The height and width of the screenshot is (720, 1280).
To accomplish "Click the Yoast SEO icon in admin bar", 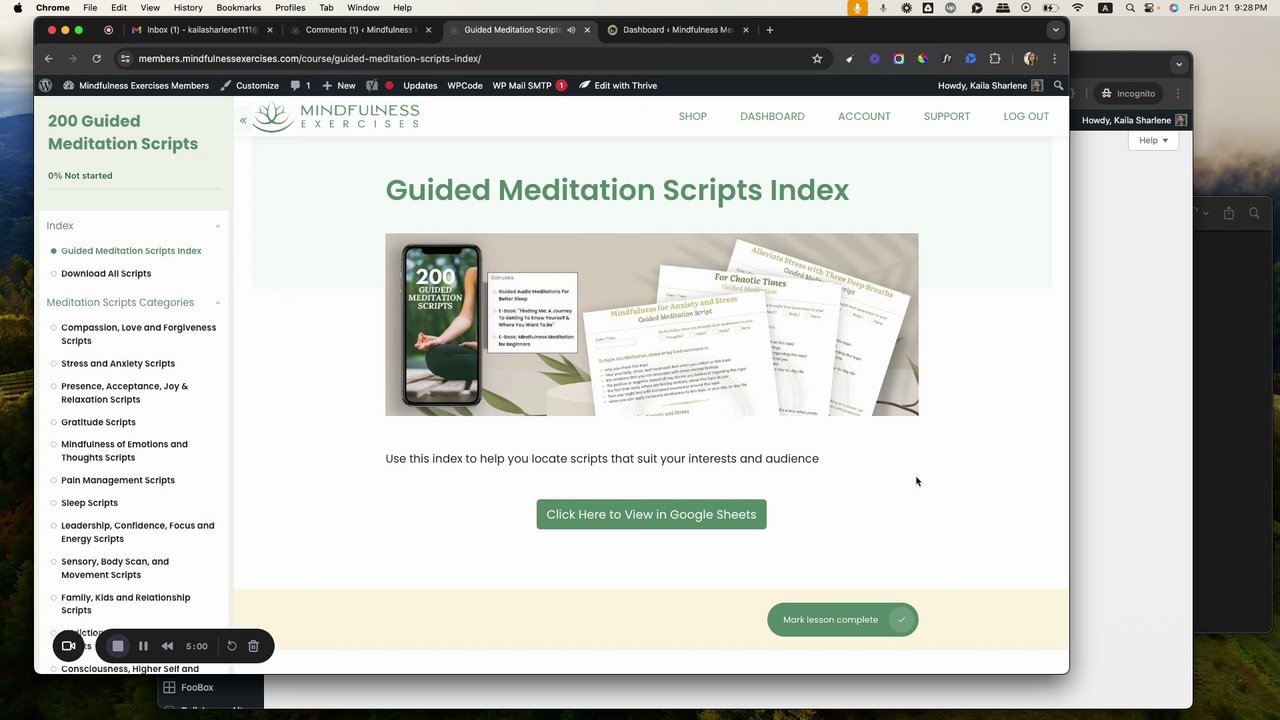I will tap(372, 86).
